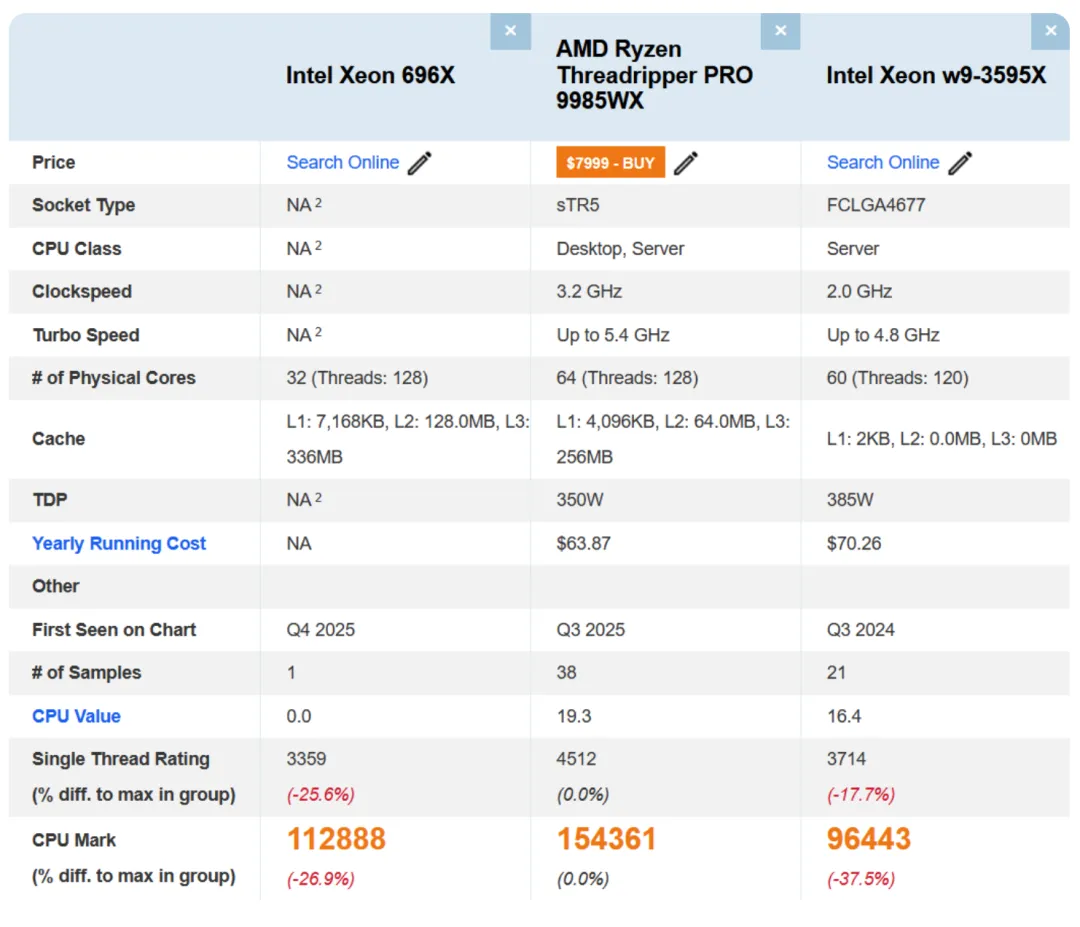Search Online for Intel Xeon w9-3595X pricing
Image resolution: width=1080 pixels, height=927 pixels.
(x=883, y=161)
